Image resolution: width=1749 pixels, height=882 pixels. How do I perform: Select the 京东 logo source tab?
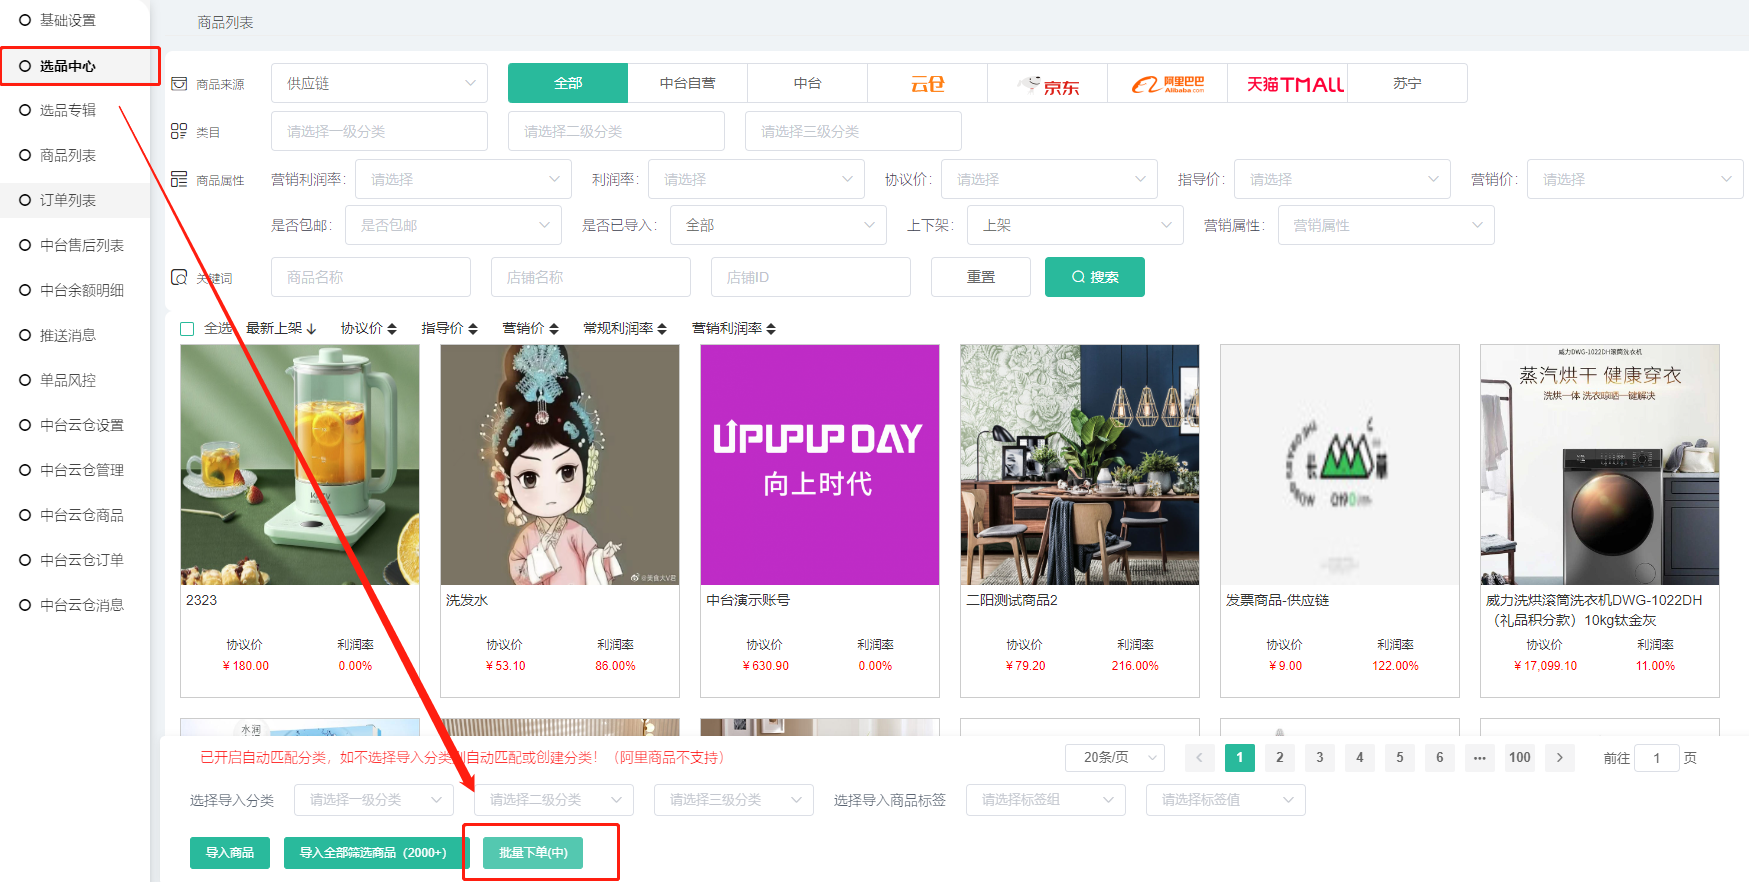click(x=1047, y=83)
